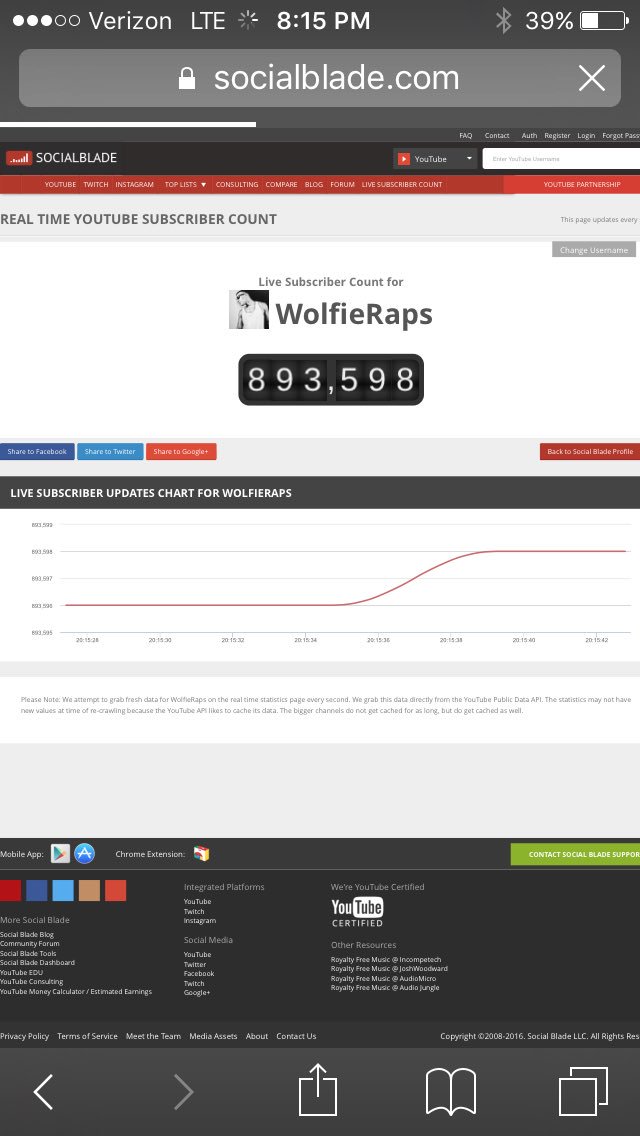Image resolution: width=640 pixels, height=1136 pixels.
Task: Click Royalty Free Music @ AudioMicro
Action: point(383,978)
